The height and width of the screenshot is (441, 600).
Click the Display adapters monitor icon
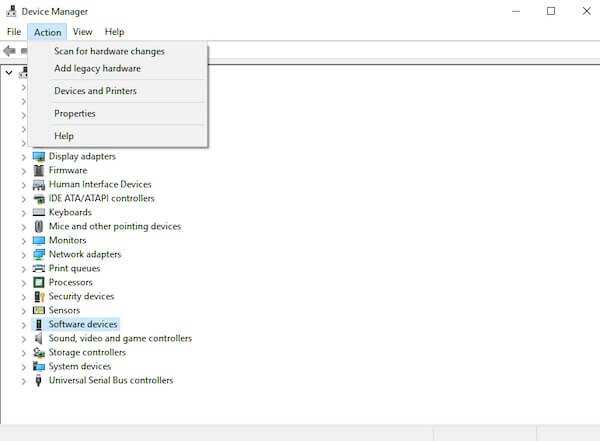click(39, 157)
